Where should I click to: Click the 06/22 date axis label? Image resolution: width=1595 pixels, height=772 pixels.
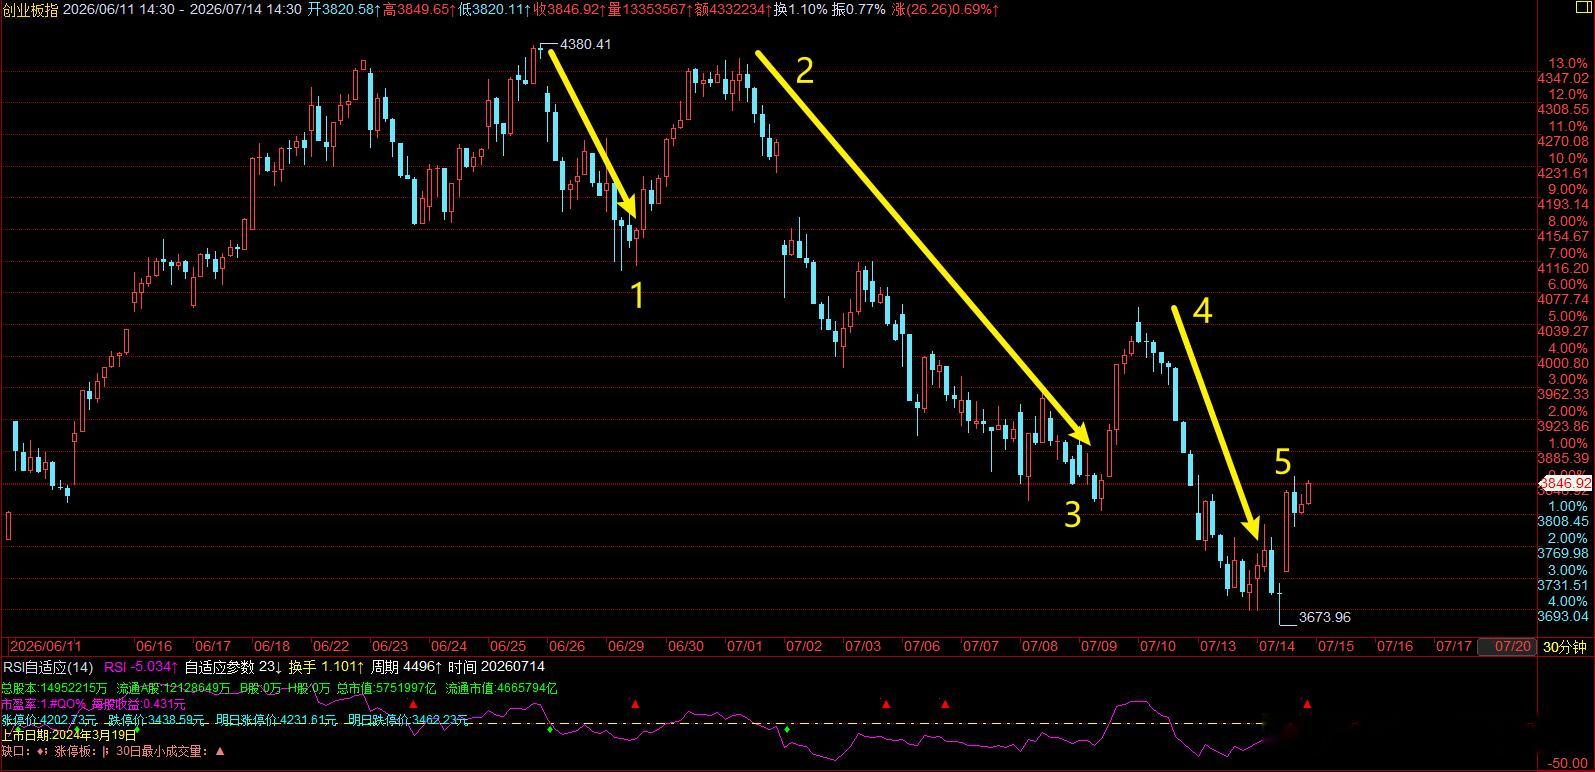[331, 647]
